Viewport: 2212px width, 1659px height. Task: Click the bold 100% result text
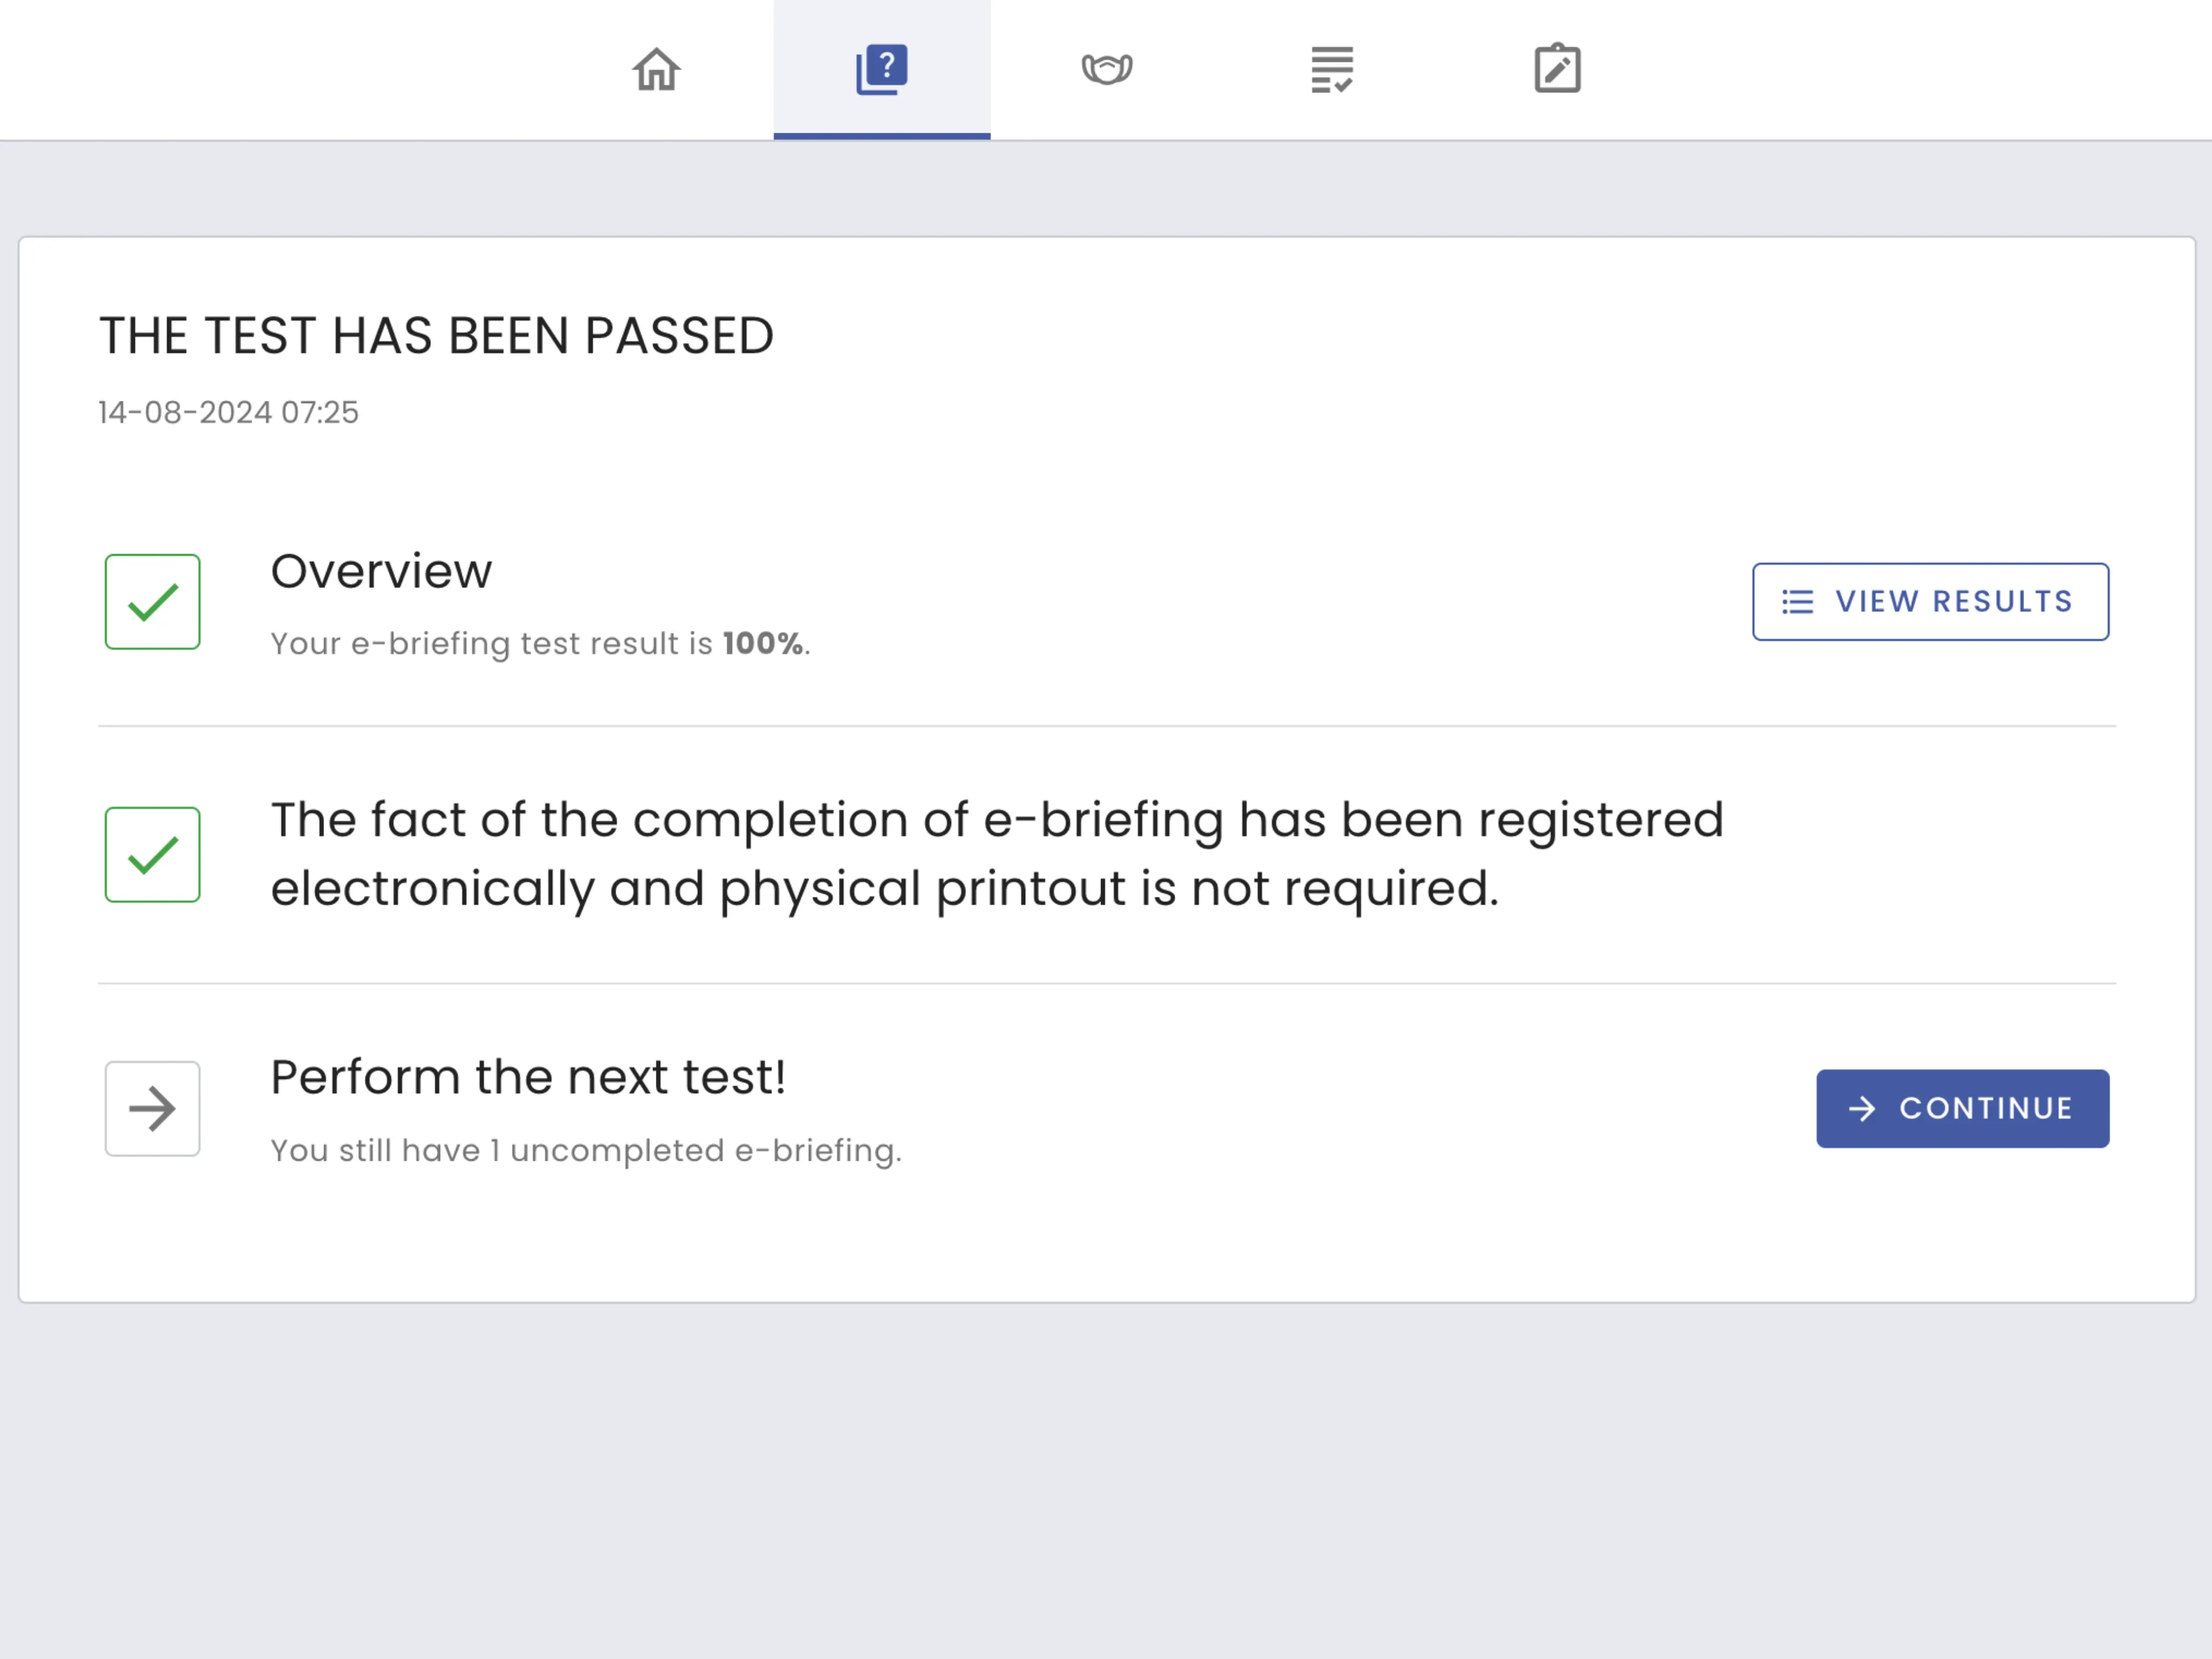(x=763, y=644)
